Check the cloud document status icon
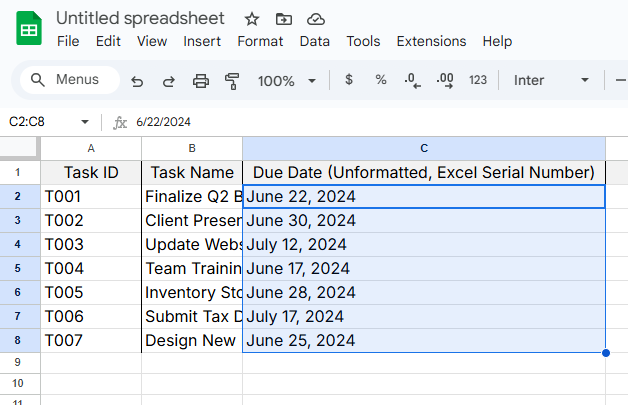This screenshot has width=628, height=405. point(316,19)
